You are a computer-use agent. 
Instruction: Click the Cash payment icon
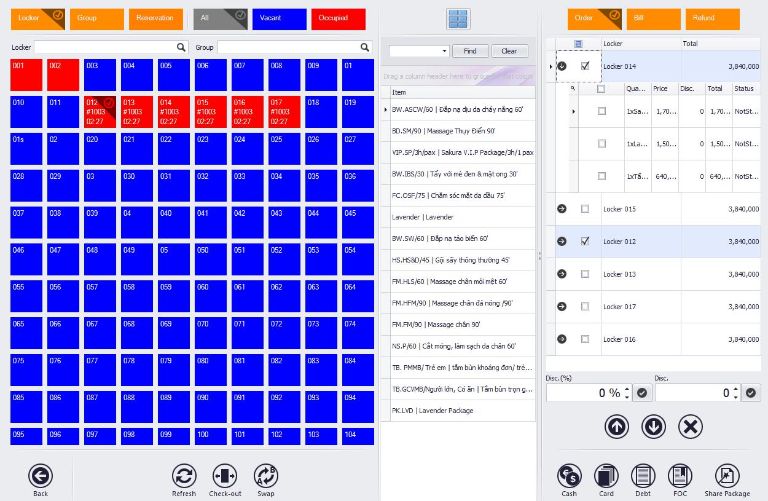(569, 476)
